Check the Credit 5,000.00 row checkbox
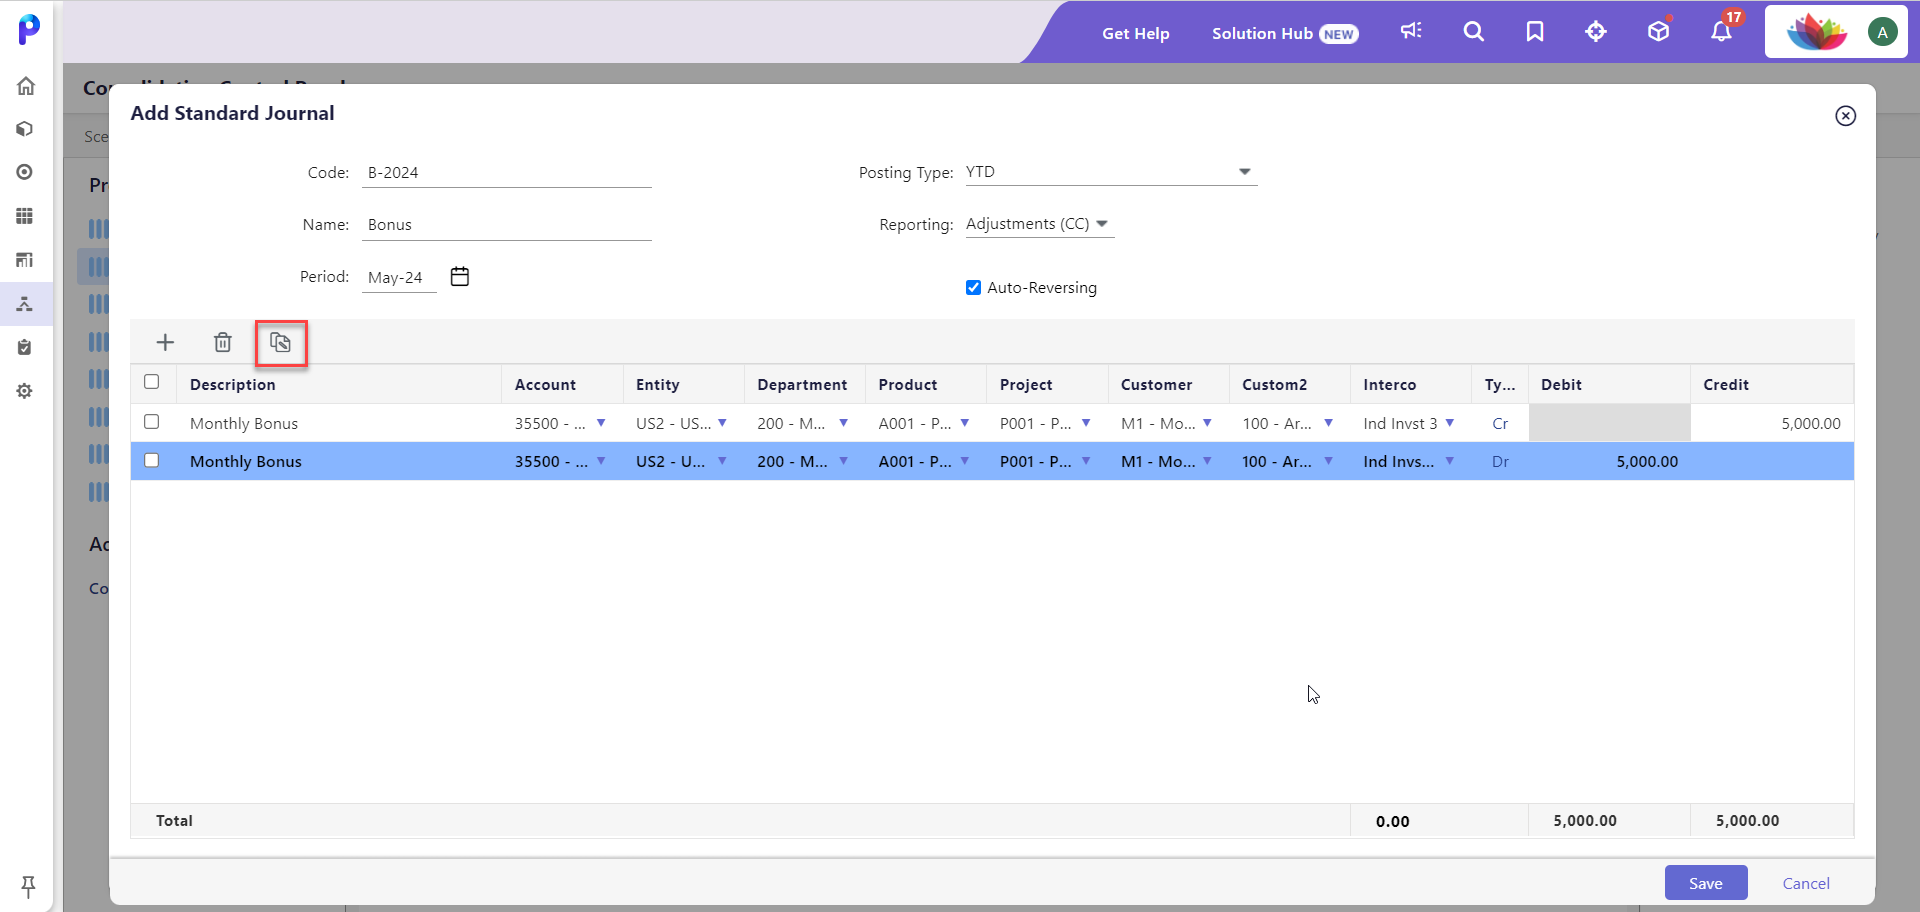 coord(152,422)
